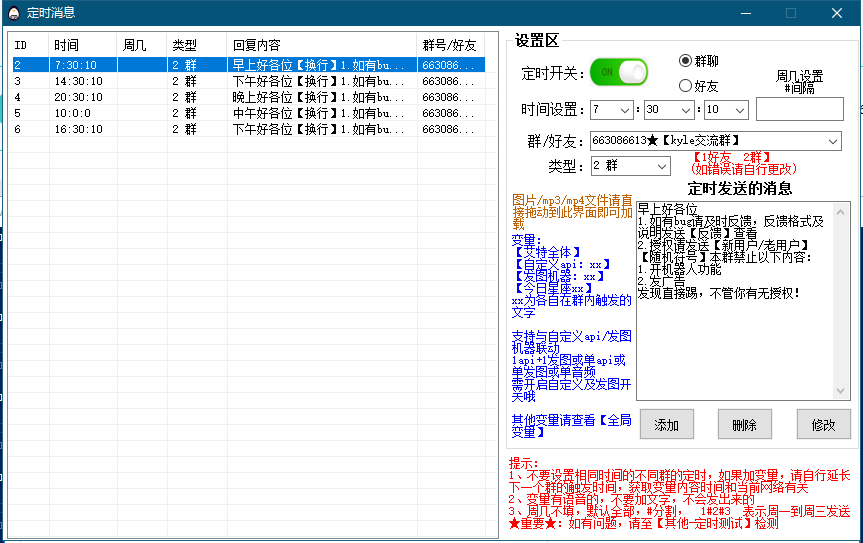Sort by the 时间 column header
Image resolution: width=863 pixels, height=543 pixels.
point(83,45)
